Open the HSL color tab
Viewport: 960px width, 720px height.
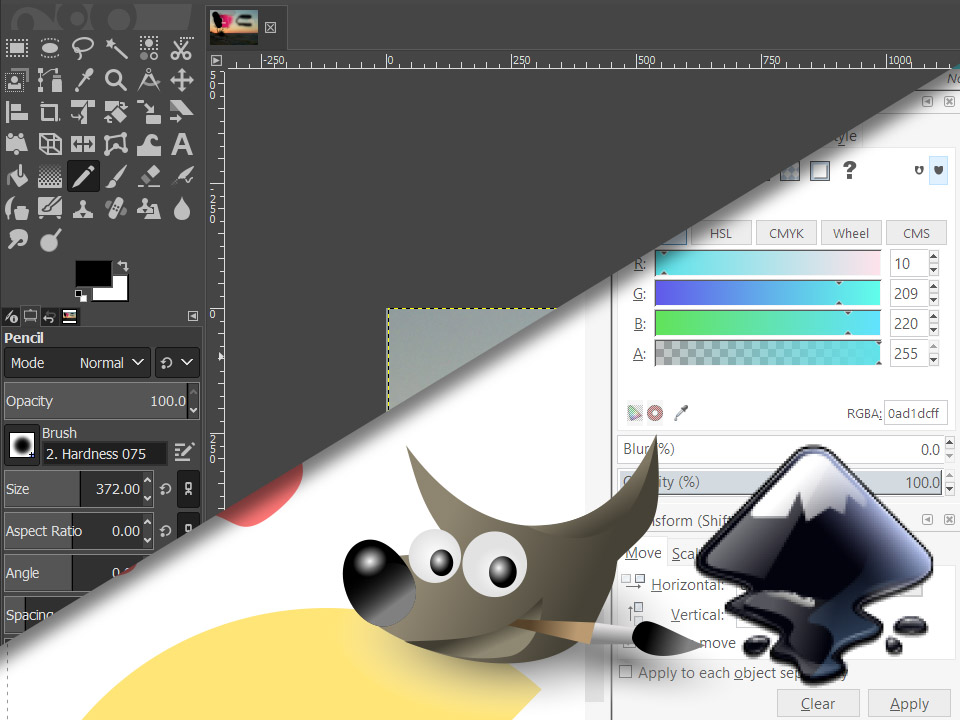(x=721, y=233)
